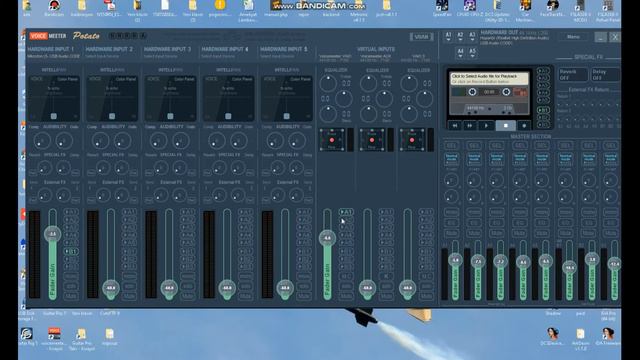Click Hardware Input 3 Gate knob

[x=180, y=141]
